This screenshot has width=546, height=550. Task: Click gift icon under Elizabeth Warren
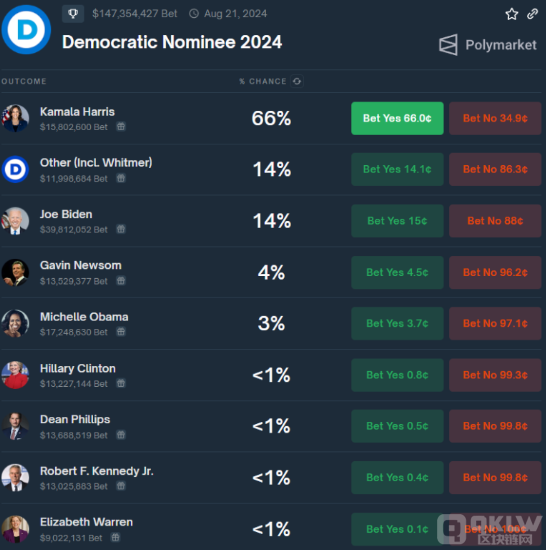pyautogui.click(x=115, y=537)
